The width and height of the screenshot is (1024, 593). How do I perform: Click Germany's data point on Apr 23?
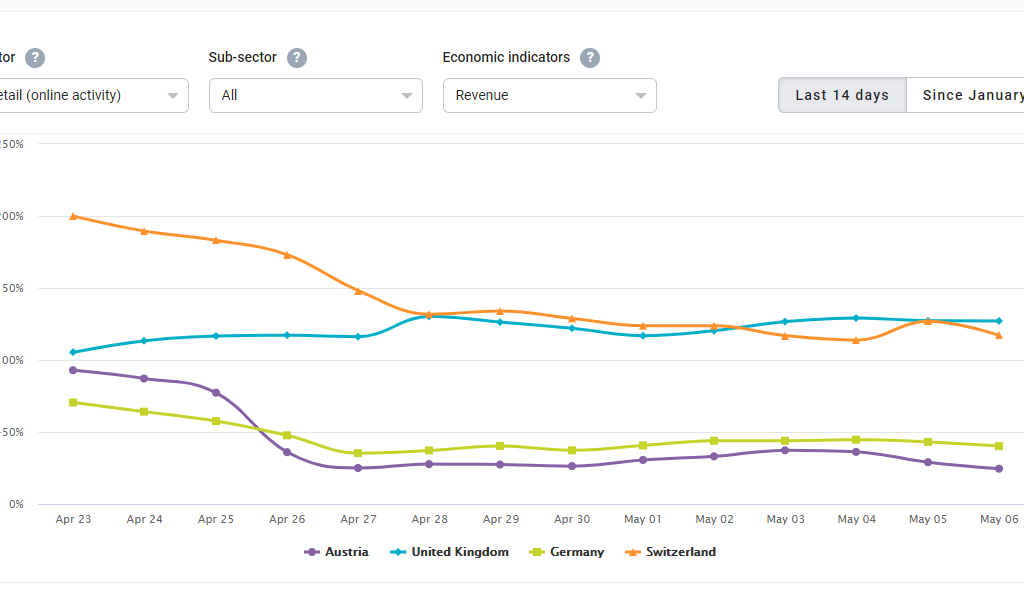73,403
